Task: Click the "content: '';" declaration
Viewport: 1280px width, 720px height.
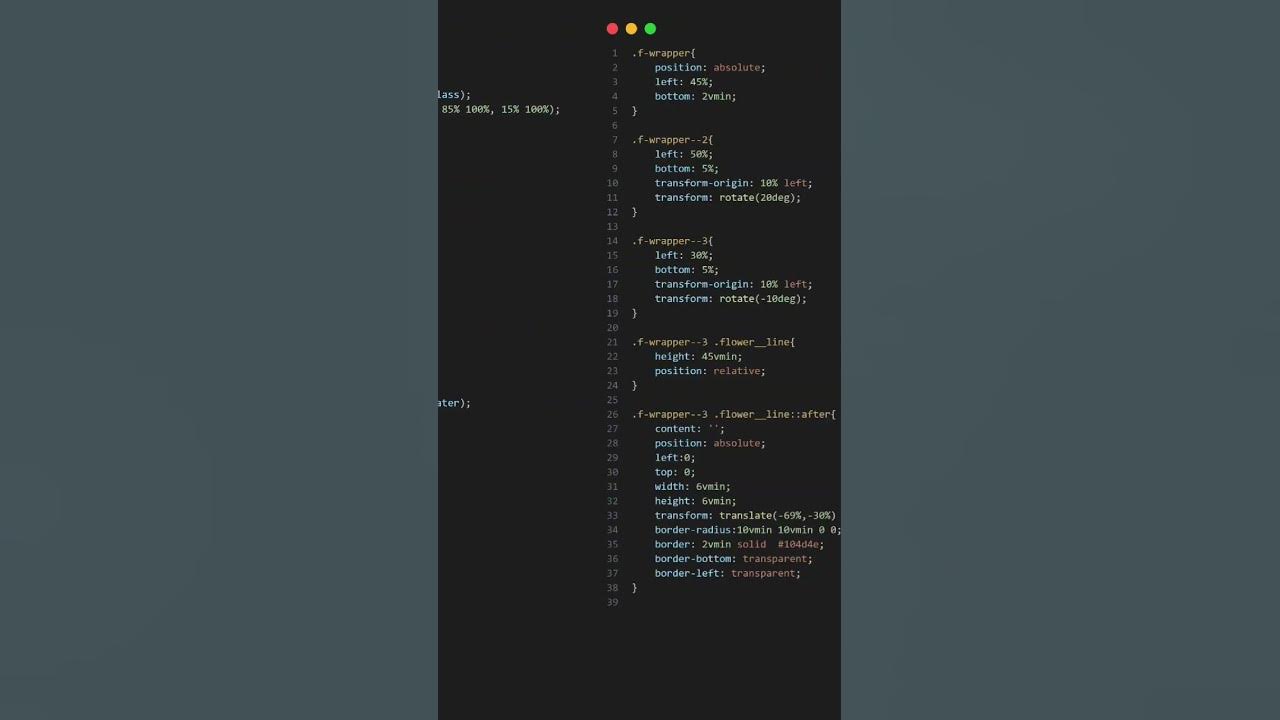Action: coord(690,429)
